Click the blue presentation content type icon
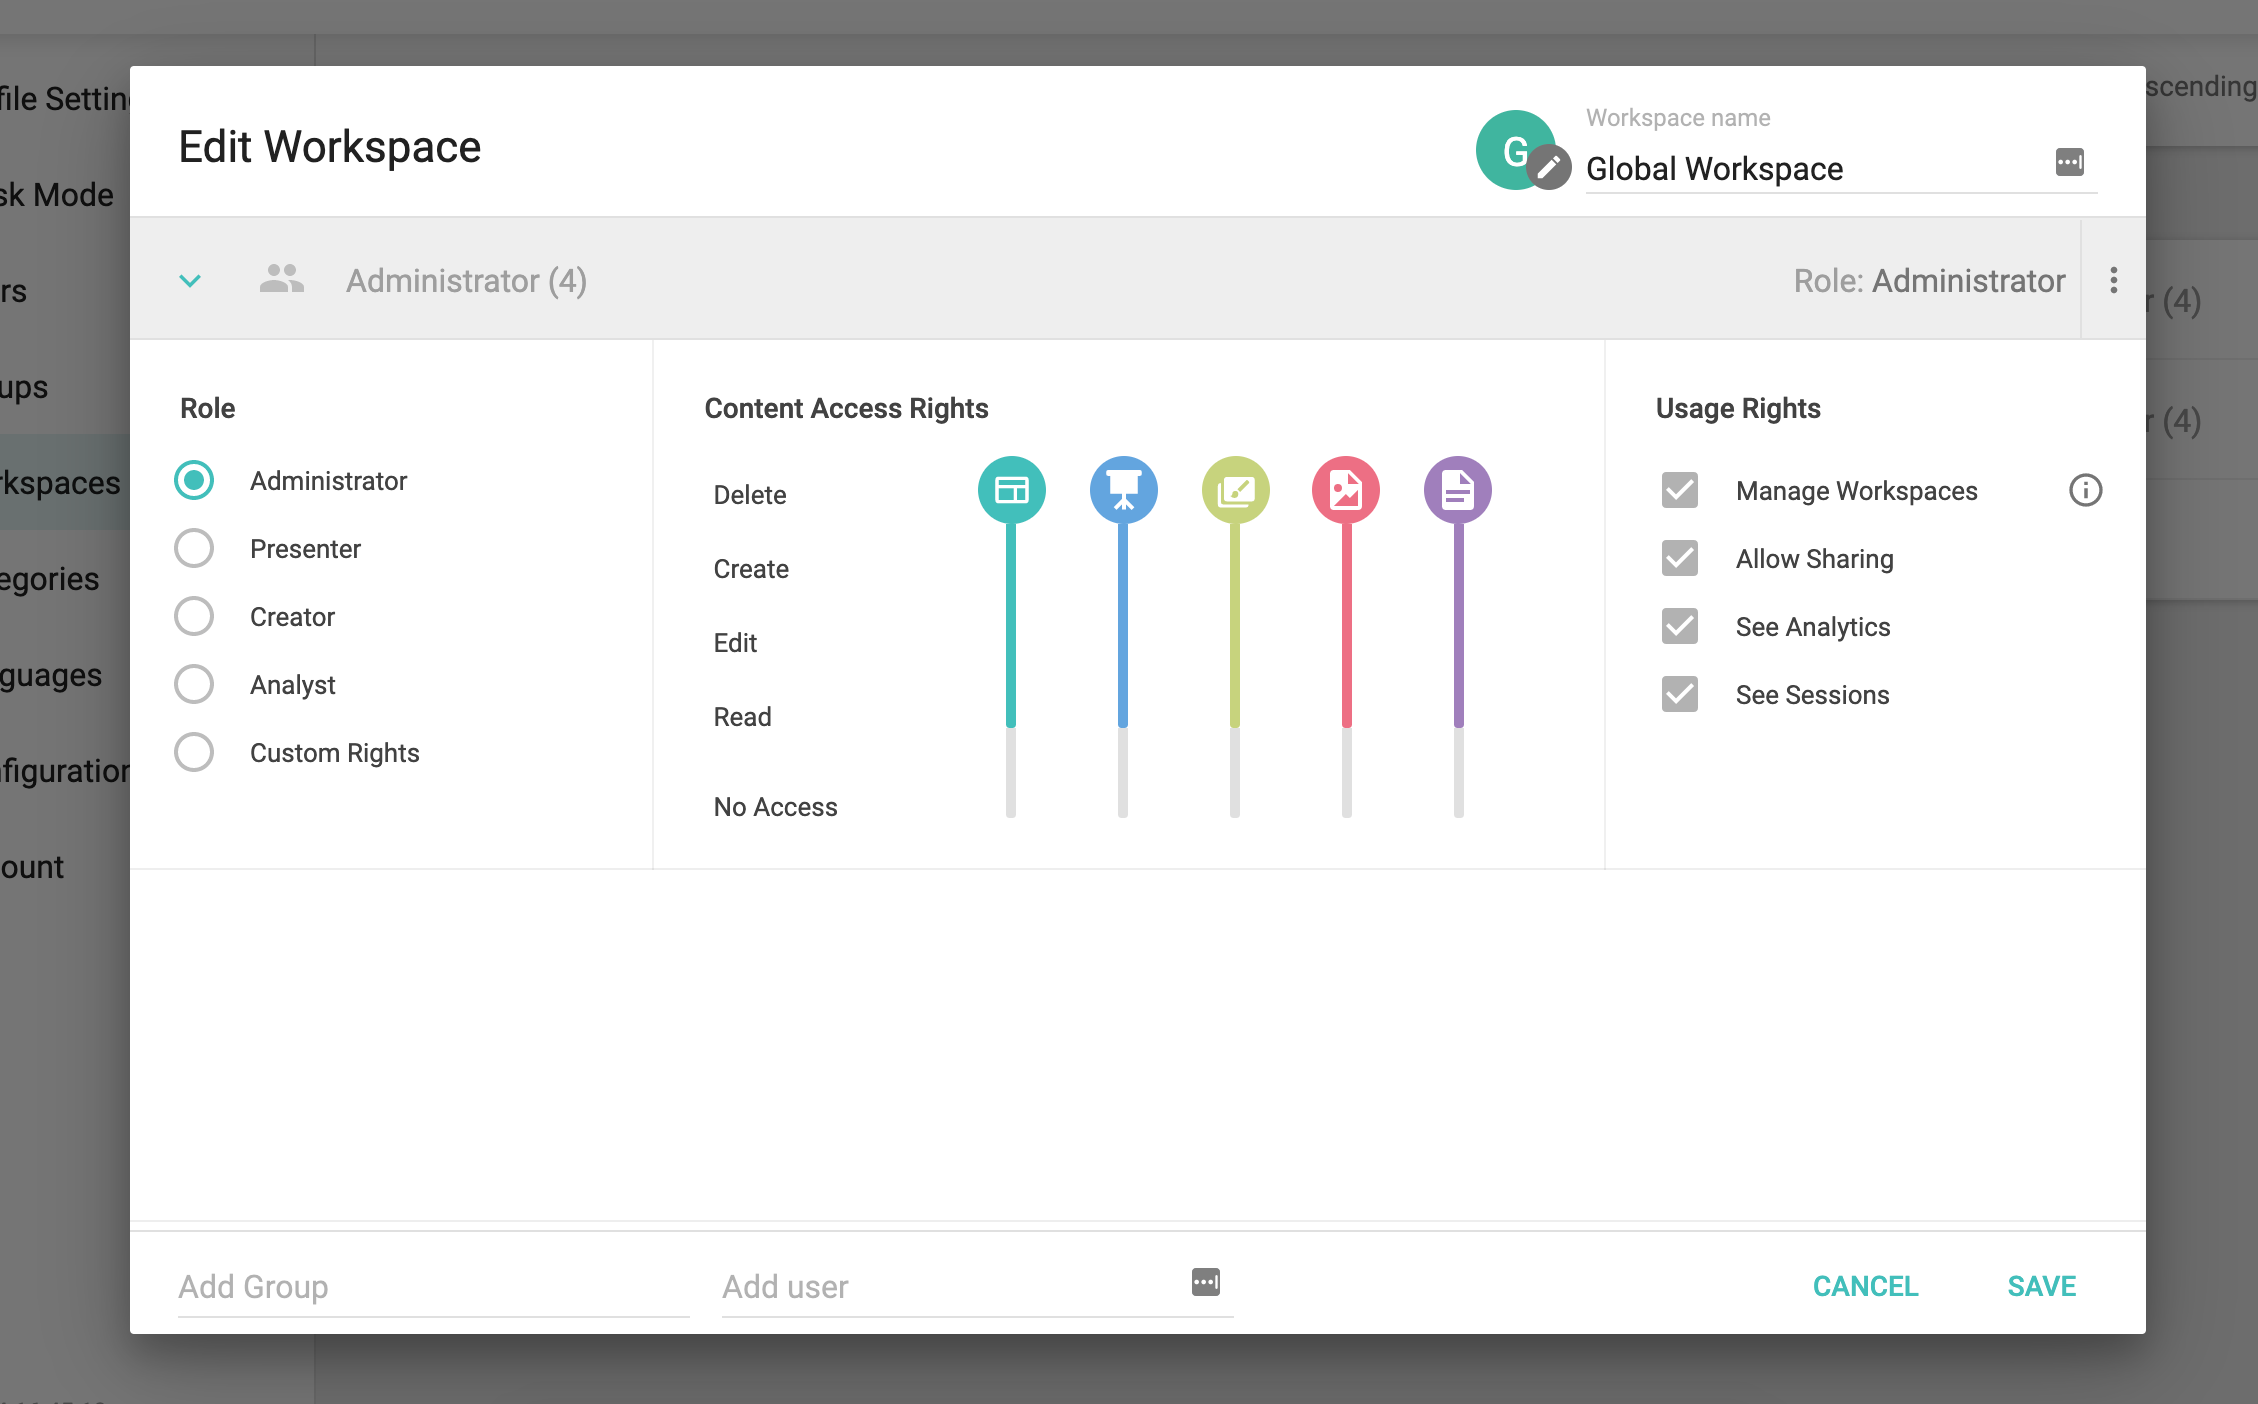 pyautogui.click(x=1123, y=490)
